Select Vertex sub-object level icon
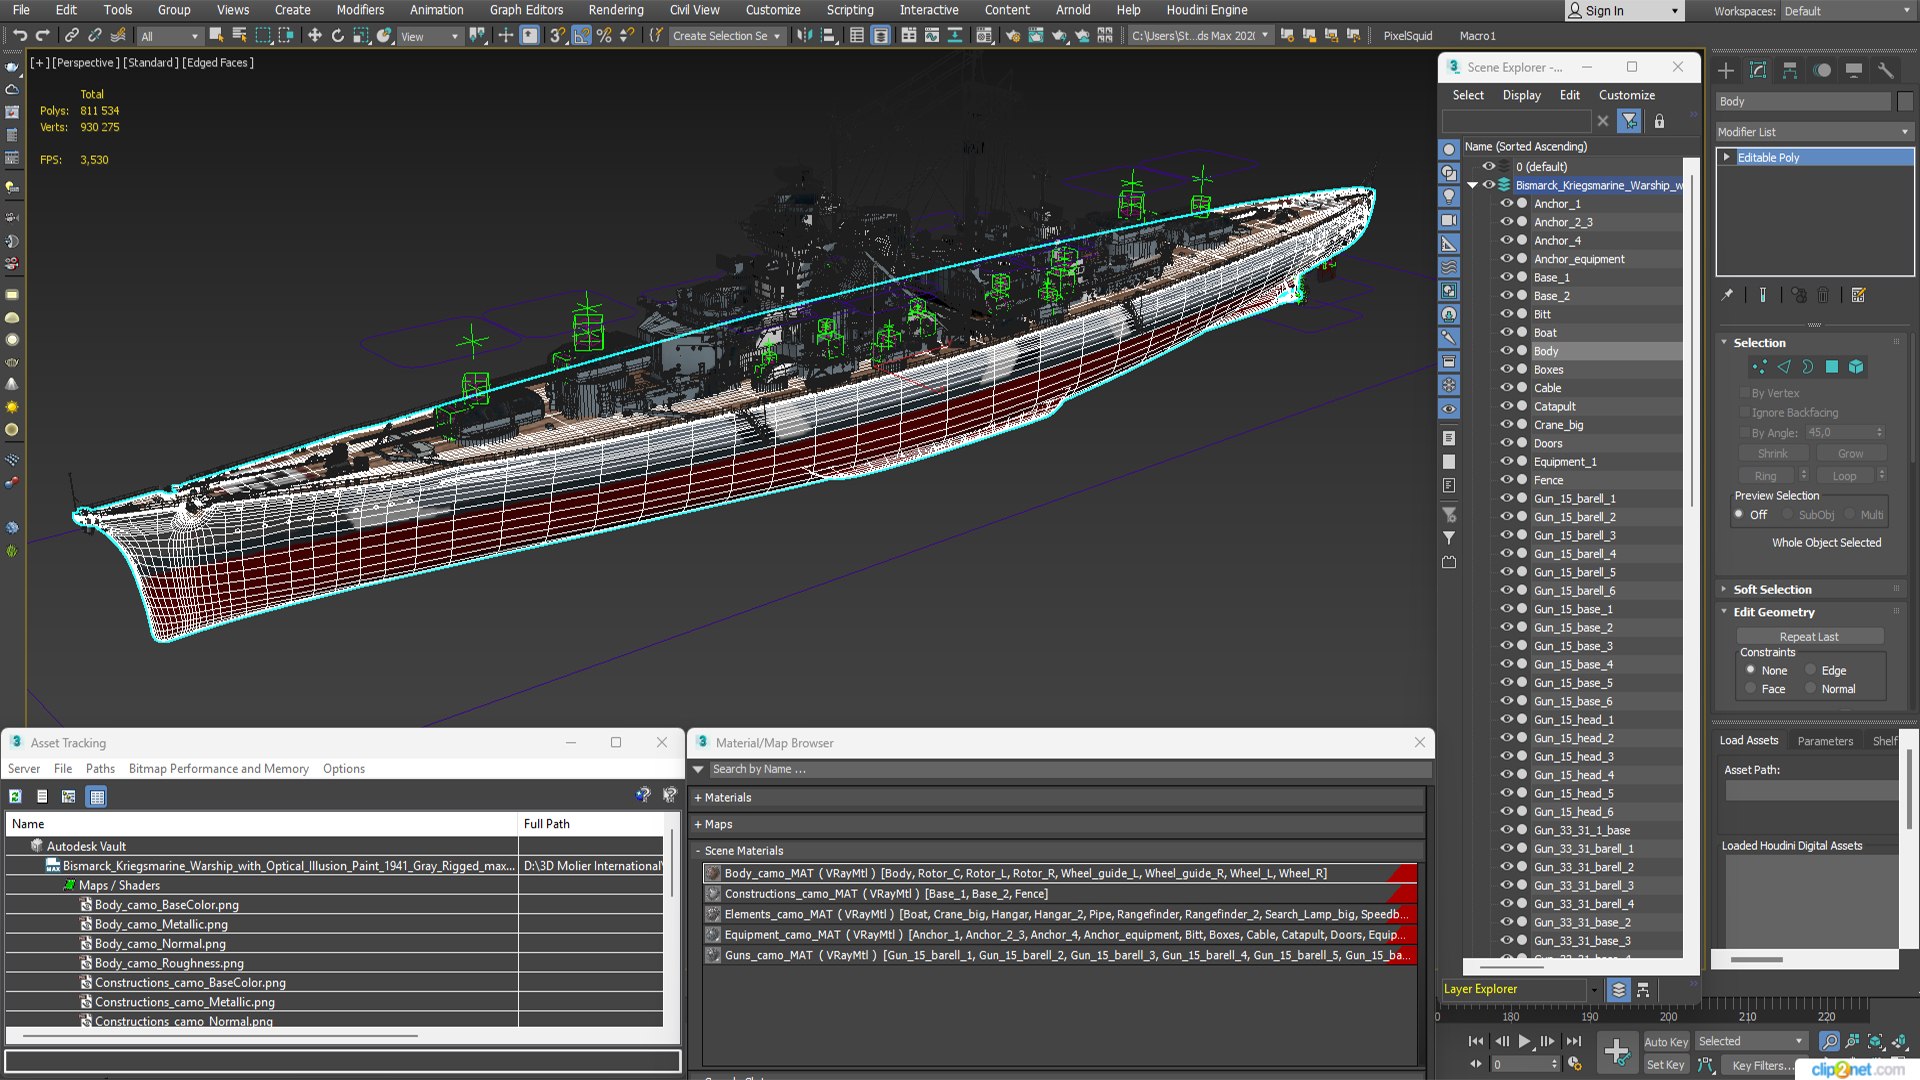The width and height of the screenshot is (1920, 1080). [1759, 367]
